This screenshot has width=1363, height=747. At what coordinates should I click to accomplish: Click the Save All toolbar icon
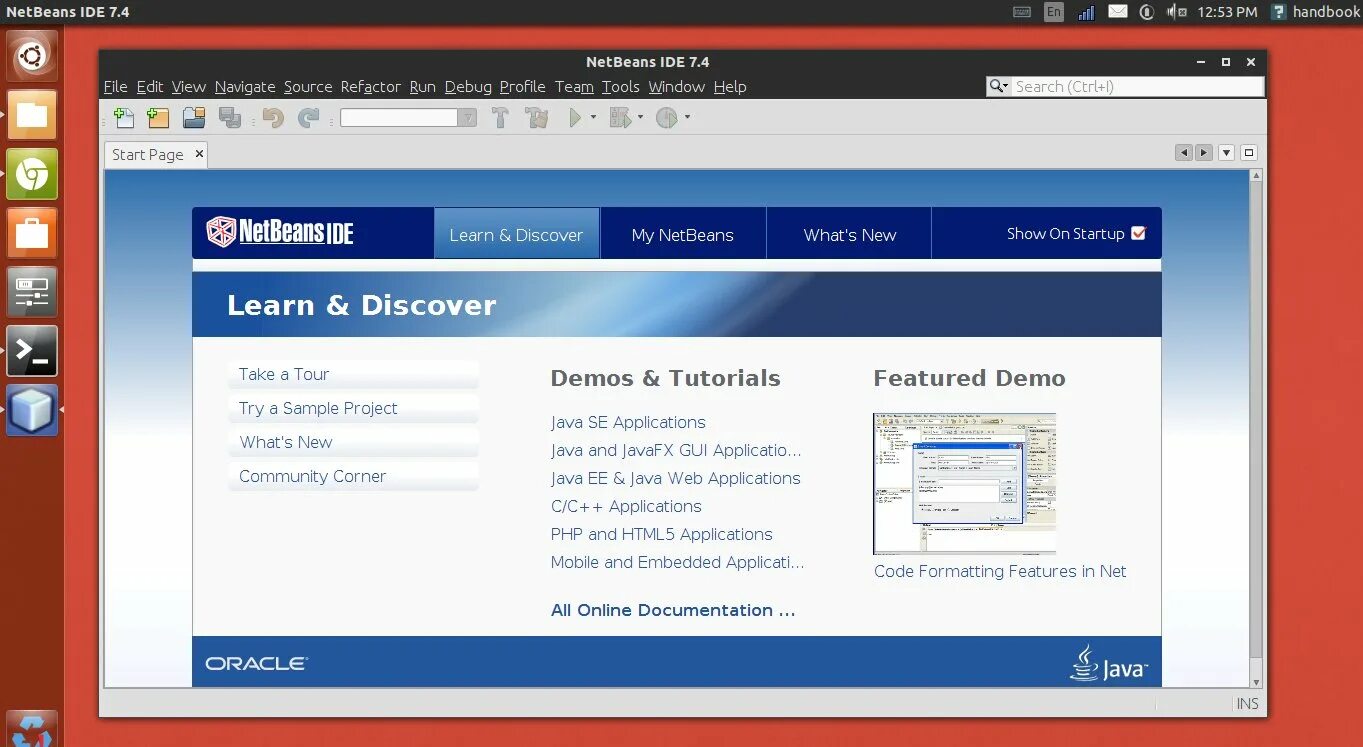click(x=230, y=118)
